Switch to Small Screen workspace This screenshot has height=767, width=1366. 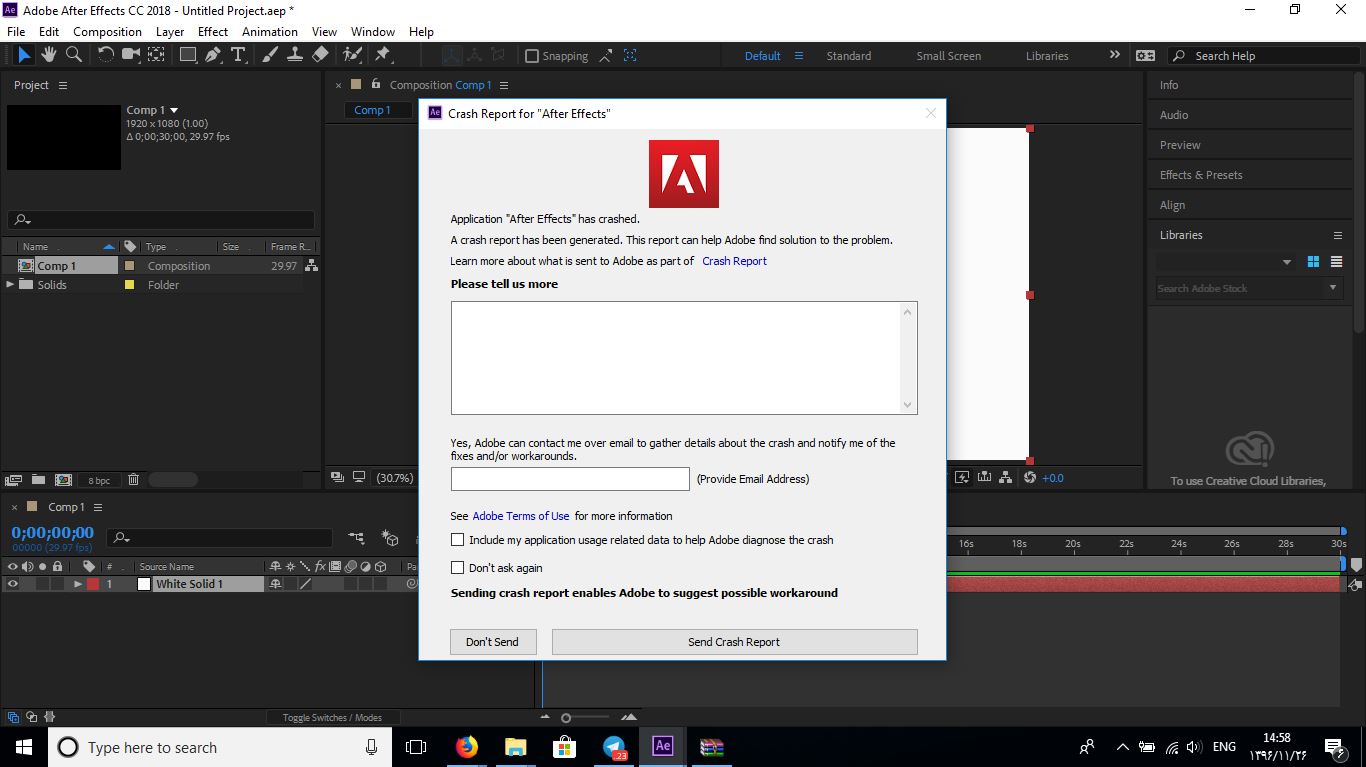click(949, 56)
